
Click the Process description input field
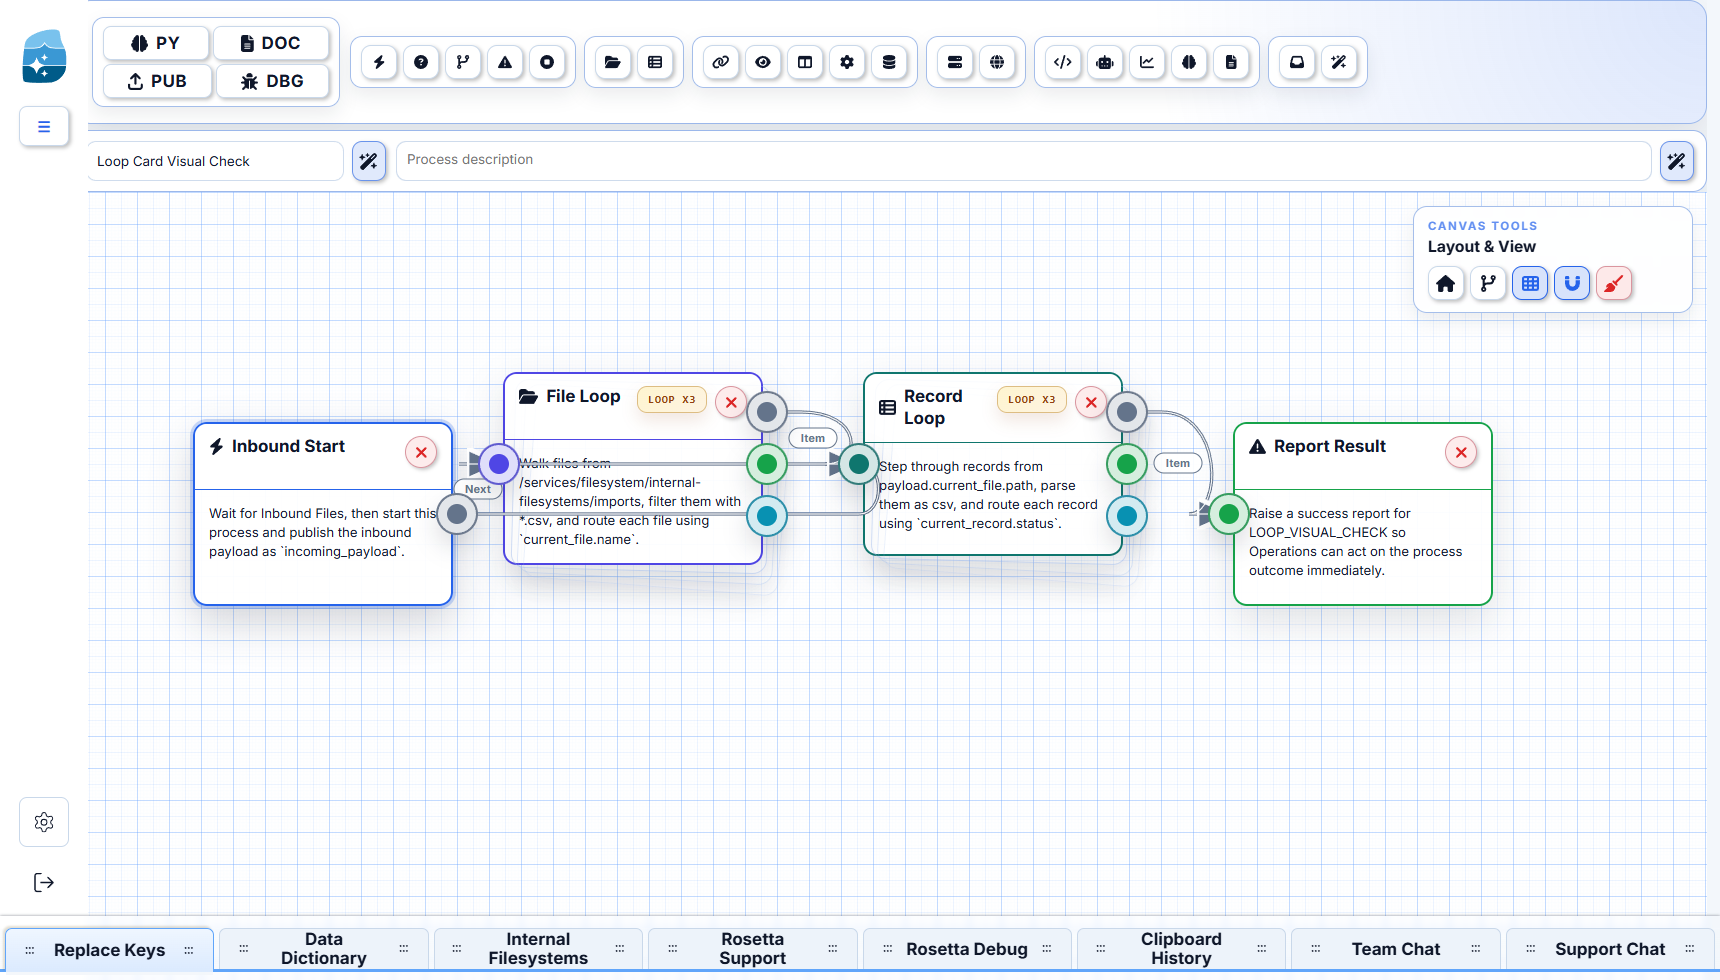point(1023,161)
